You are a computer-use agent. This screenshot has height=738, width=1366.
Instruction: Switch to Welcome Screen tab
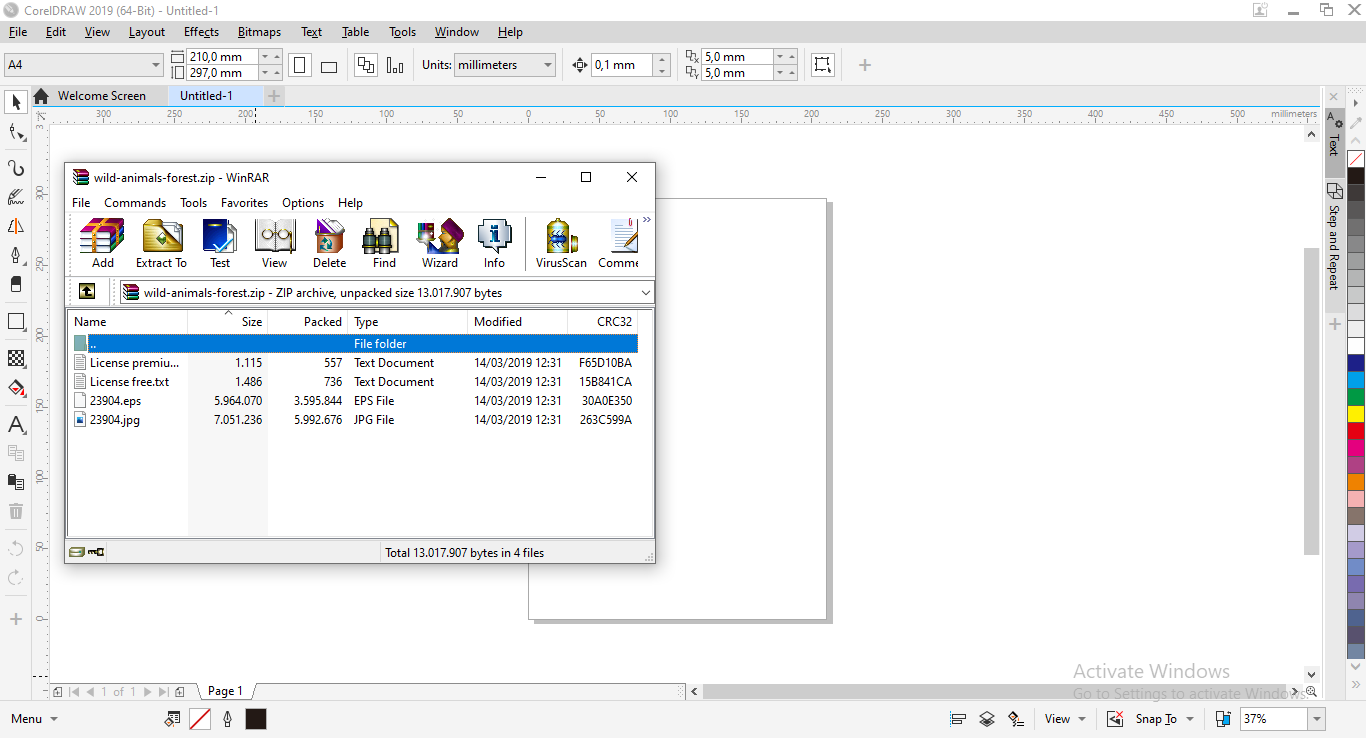click(x=101, y=96)
